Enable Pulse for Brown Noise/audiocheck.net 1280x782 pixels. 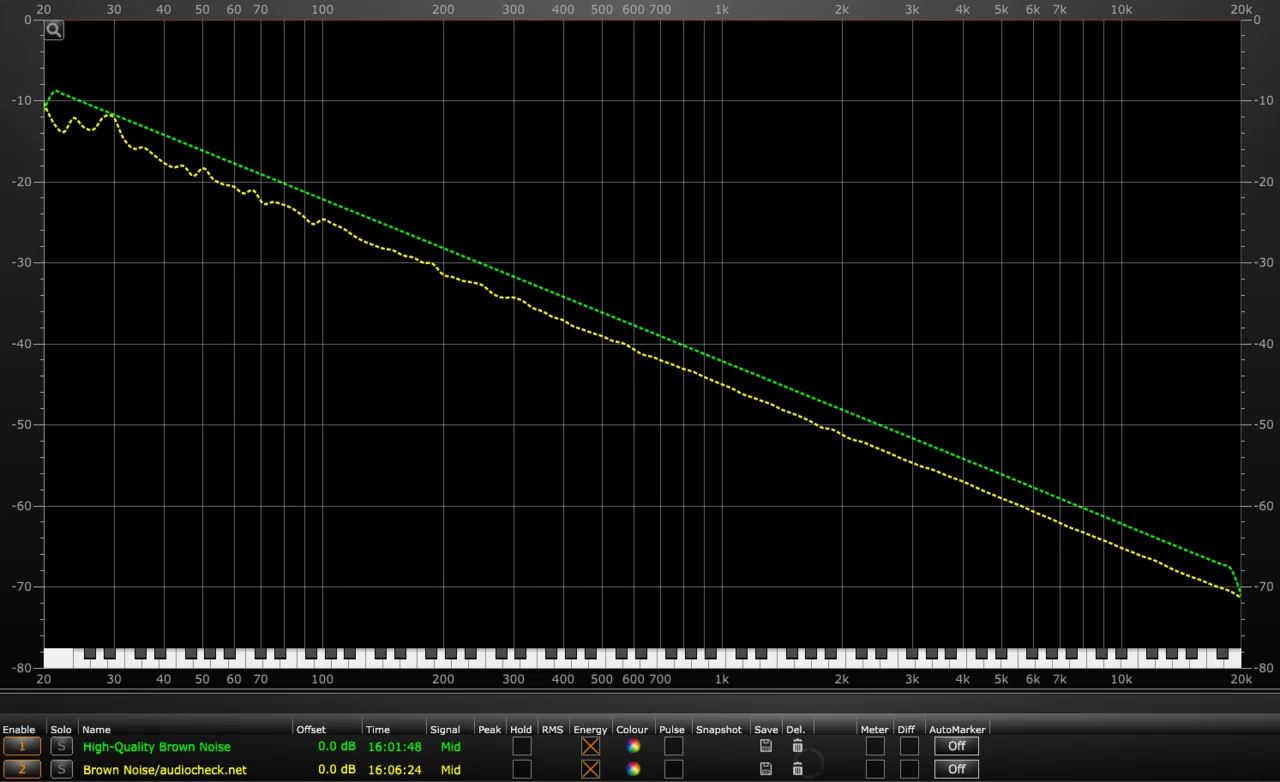(674, 769)
